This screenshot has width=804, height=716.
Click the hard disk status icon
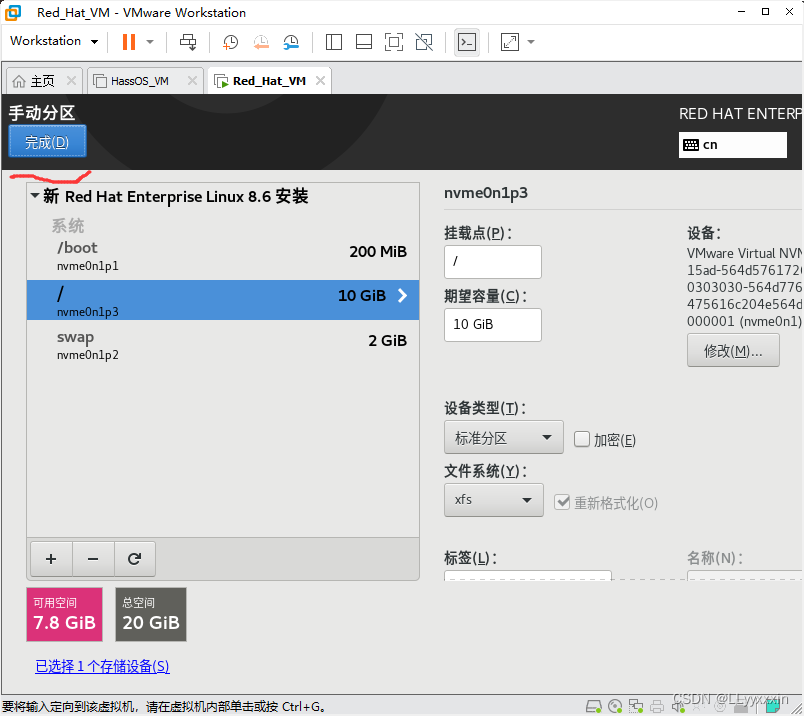point(594,707)
